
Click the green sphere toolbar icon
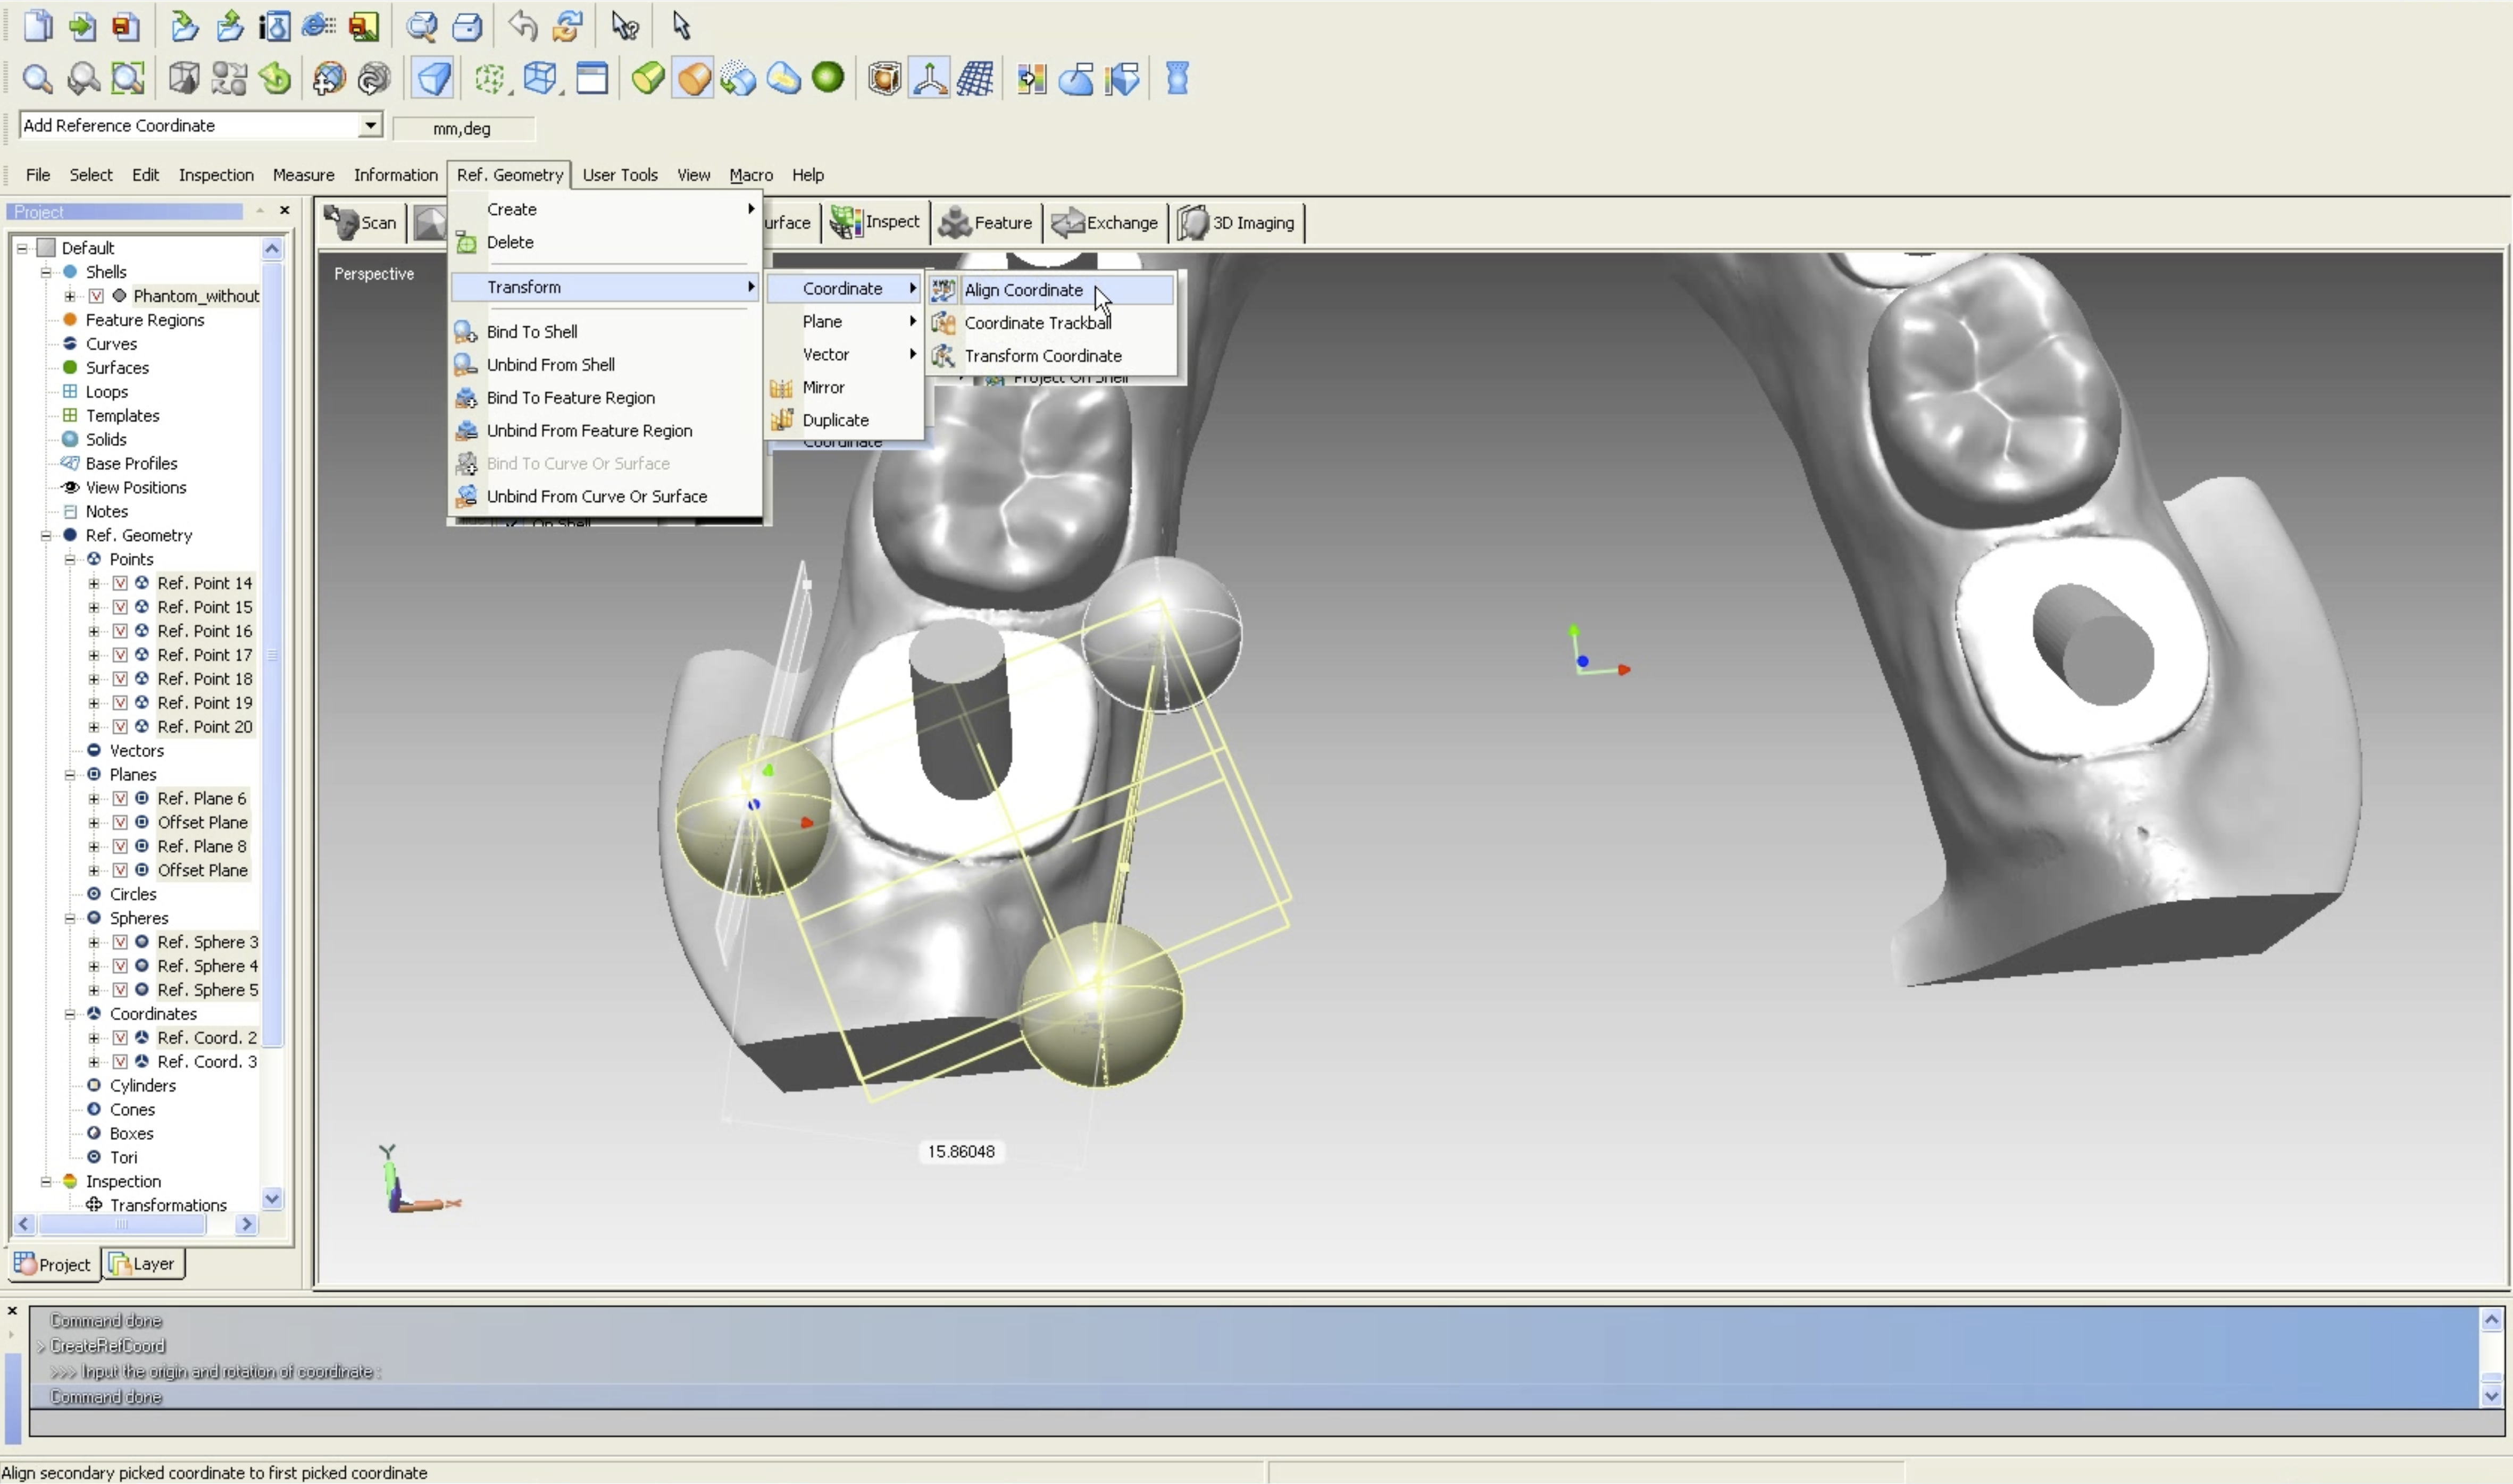[x=828, y=78]
